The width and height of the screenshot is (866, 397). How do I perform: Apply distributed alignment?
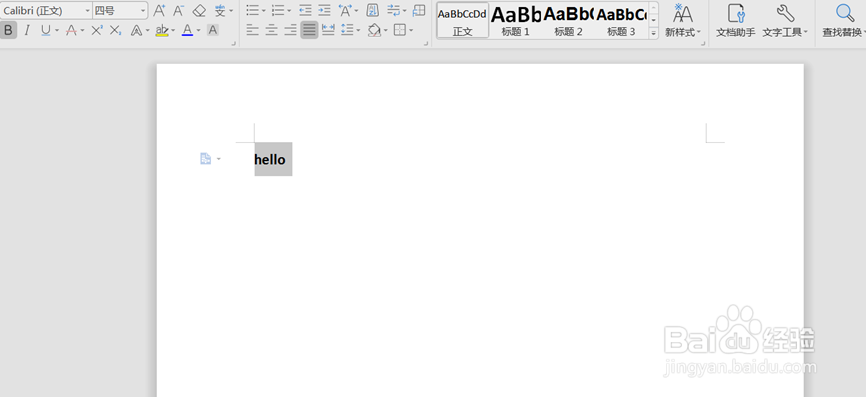click(x=328, y=30)
